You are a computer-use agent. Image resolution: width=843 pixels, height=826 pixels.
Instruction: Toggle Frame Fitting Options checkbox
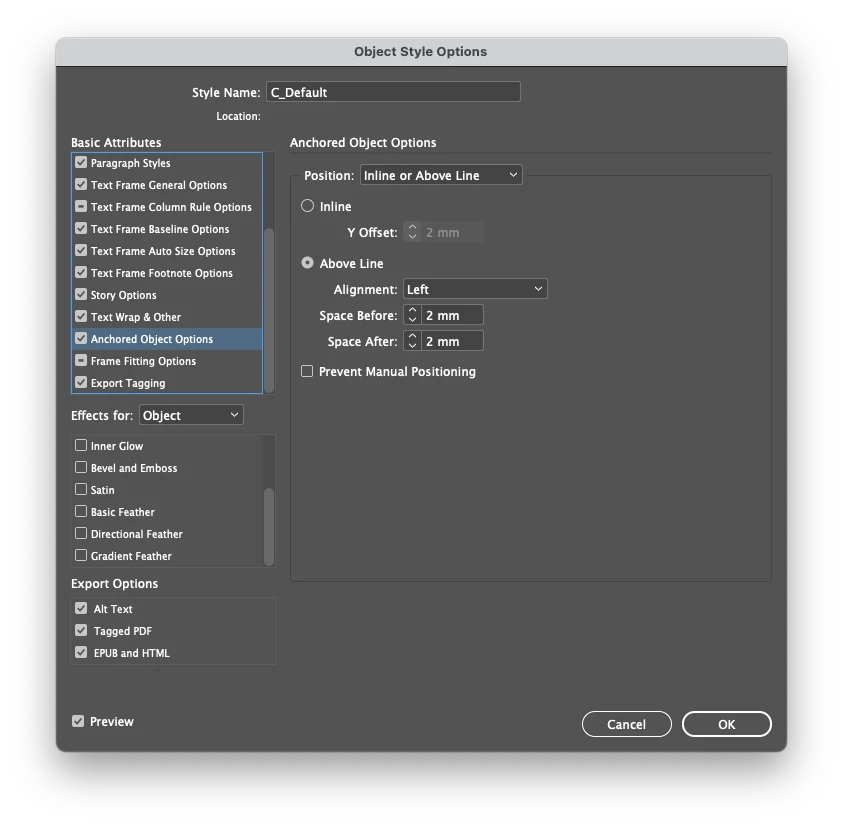coord(81,361)
